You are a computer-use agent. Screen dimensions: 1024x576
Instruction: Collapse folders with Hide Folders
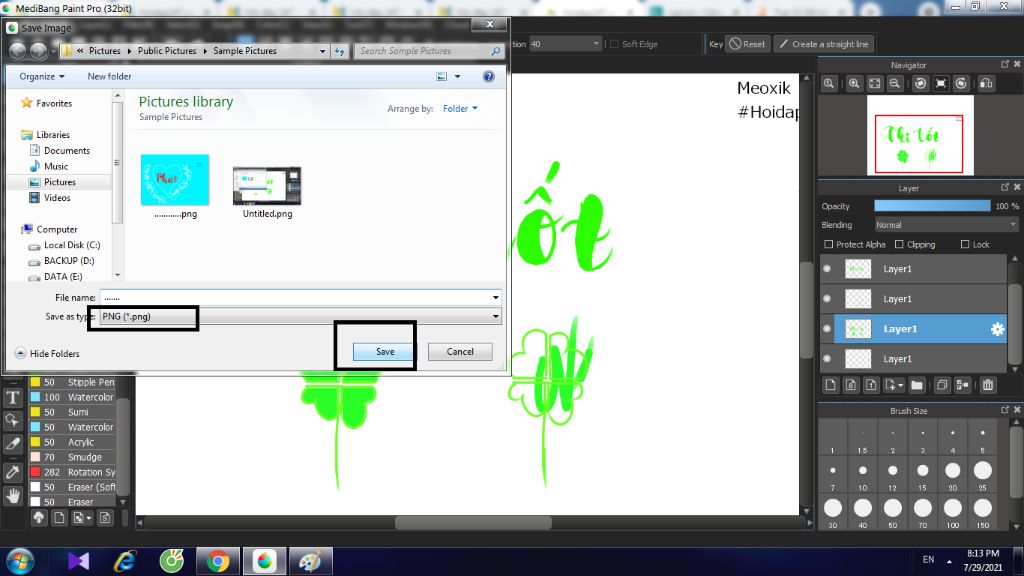(x=47, y=353)
